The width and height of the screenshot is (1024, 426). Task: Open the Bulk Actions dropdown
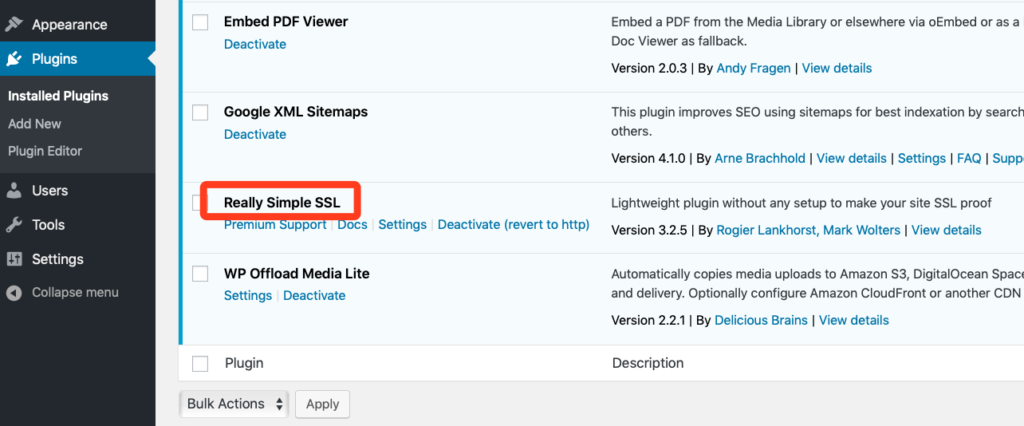[x=234, y=404]
